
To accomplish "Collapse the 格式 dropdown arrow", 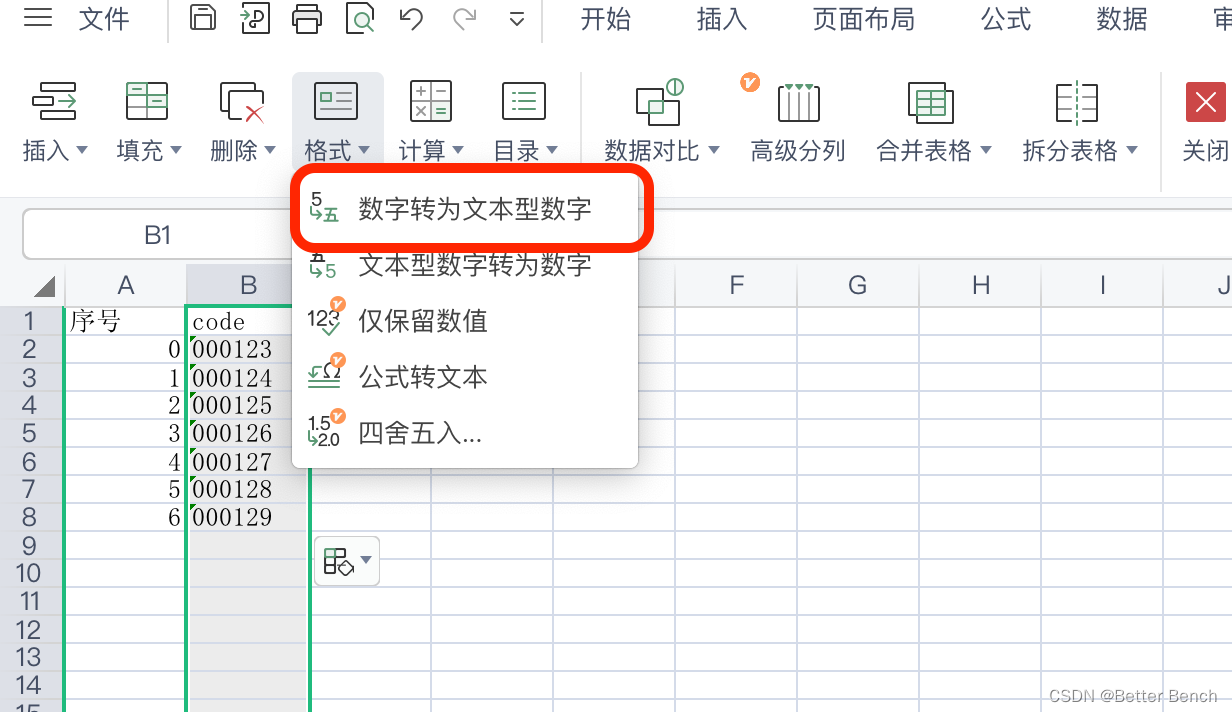I will pyautogui.click(x=364, y=150).
